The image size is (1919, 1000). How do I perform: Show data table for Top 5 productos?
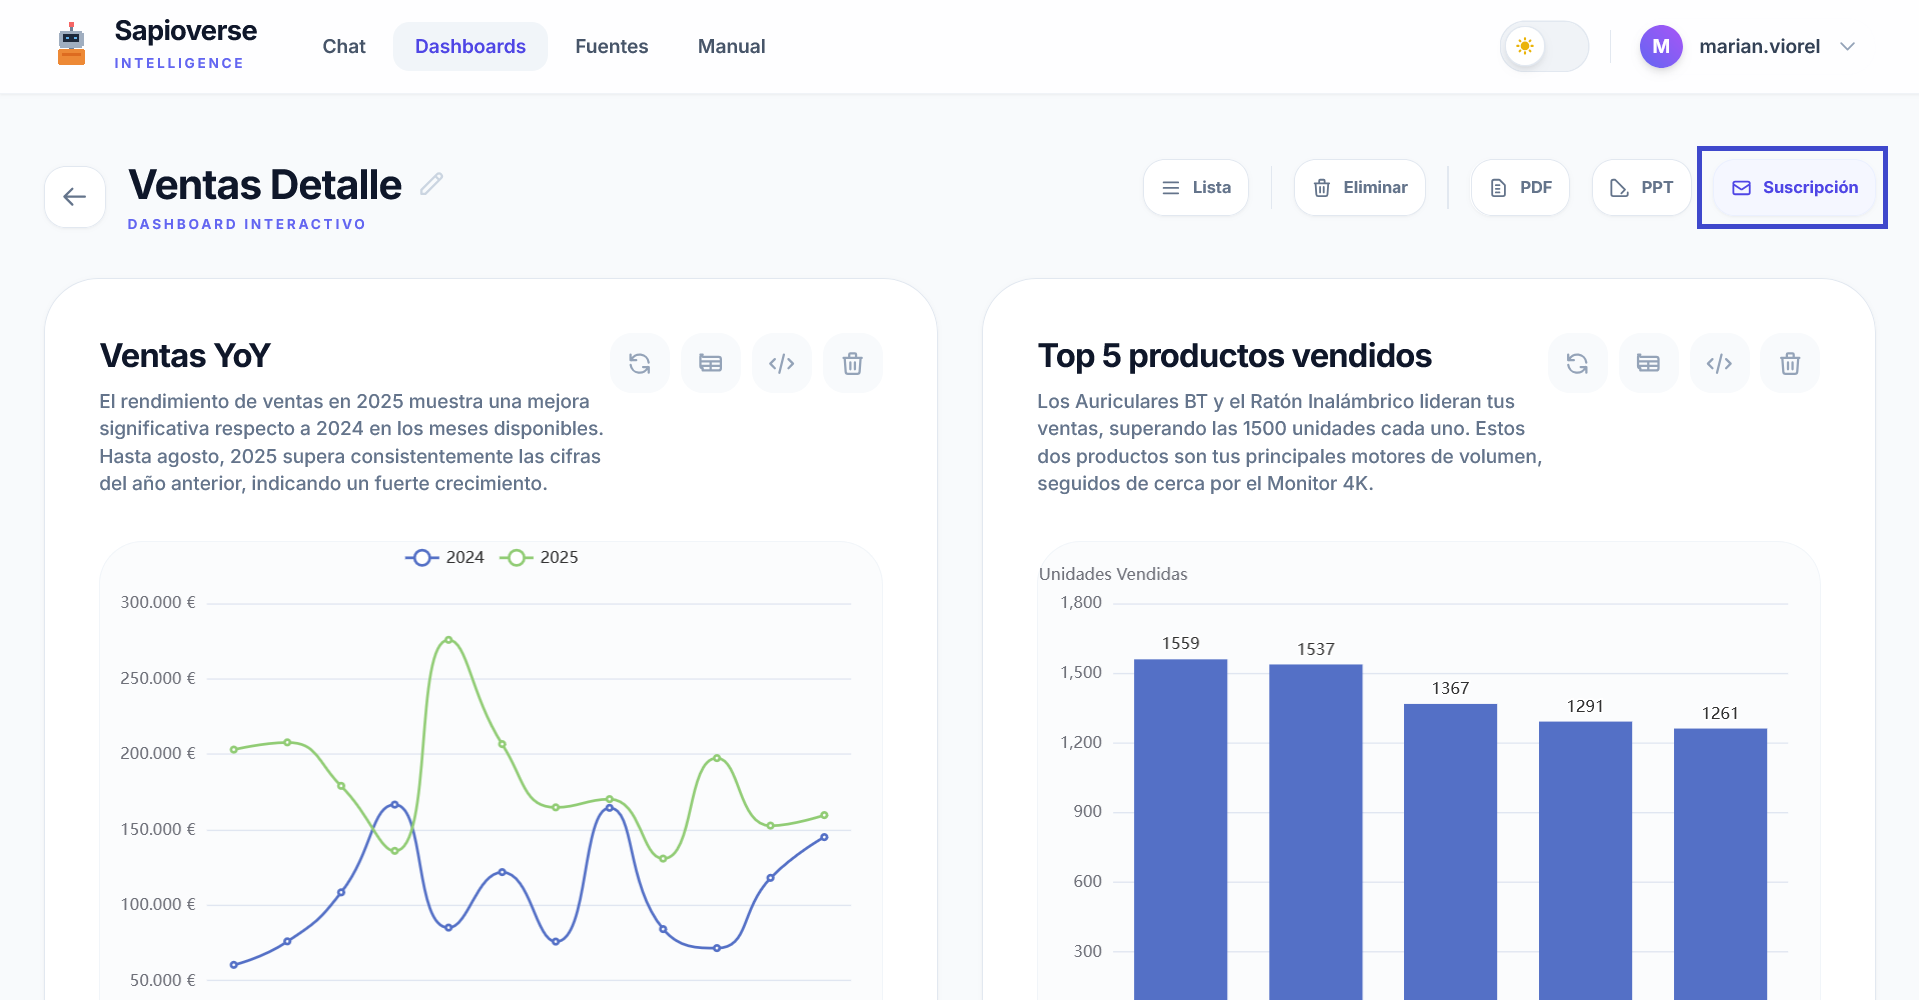click(x=1649, y=363)
